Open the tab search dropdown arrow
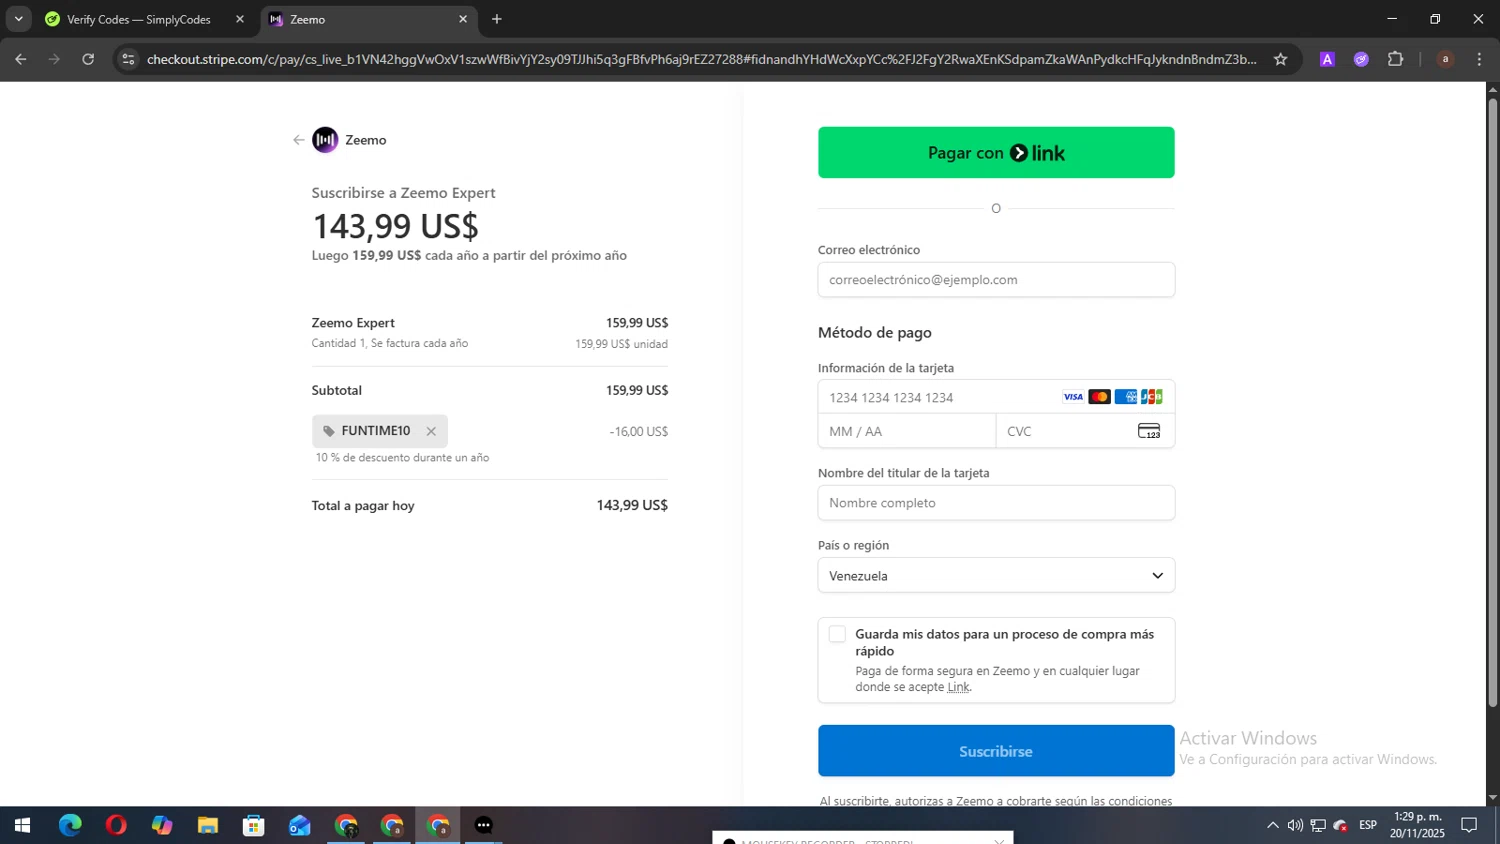The width and height of the screenshot is (1500, 844). (x=18, y=19)
